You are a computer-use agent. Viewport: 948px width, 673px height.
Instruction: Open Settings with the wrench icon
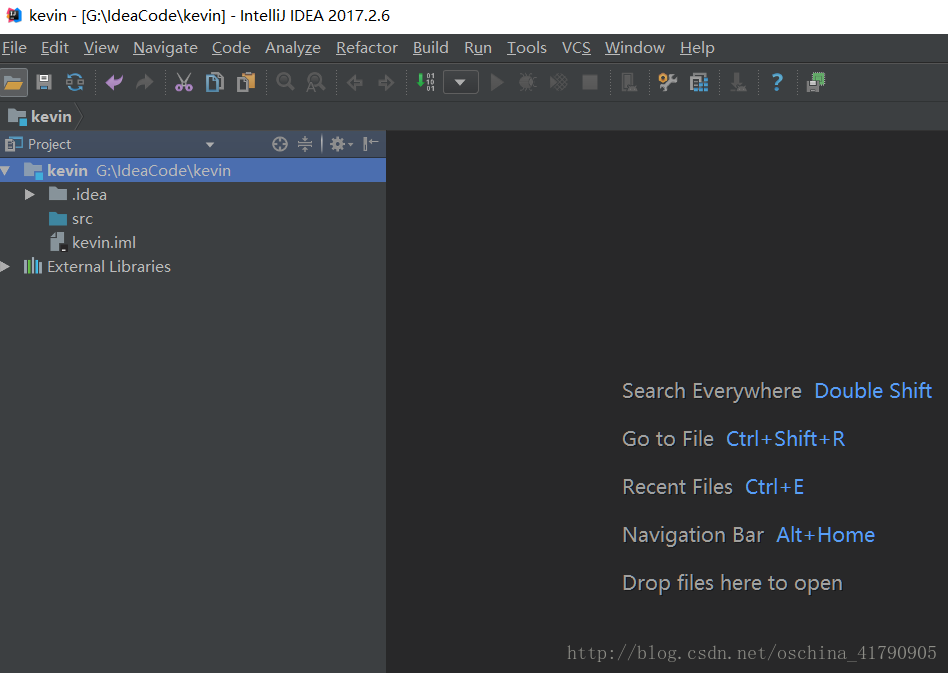pos(668,82)
